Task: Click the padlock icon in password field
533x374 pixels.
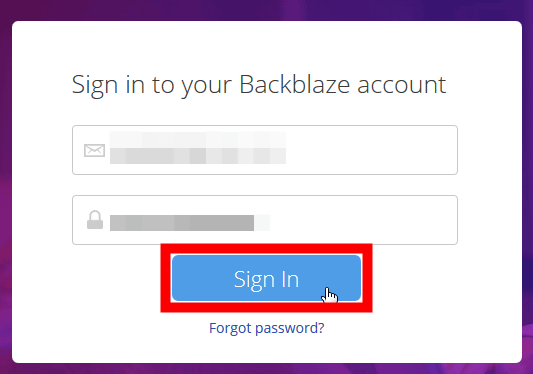Action: [x=95, y=220]
